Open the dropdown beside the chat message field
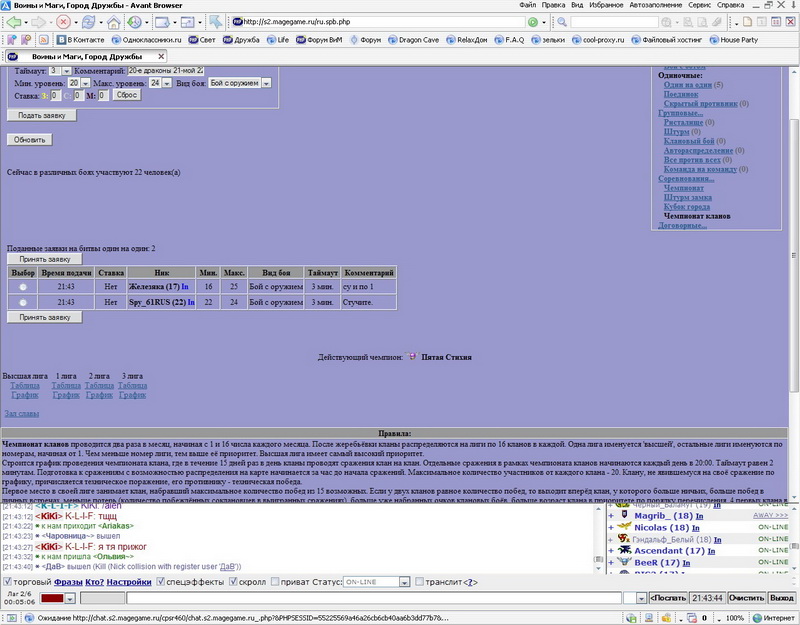800x625 pixels. (641, 598)
